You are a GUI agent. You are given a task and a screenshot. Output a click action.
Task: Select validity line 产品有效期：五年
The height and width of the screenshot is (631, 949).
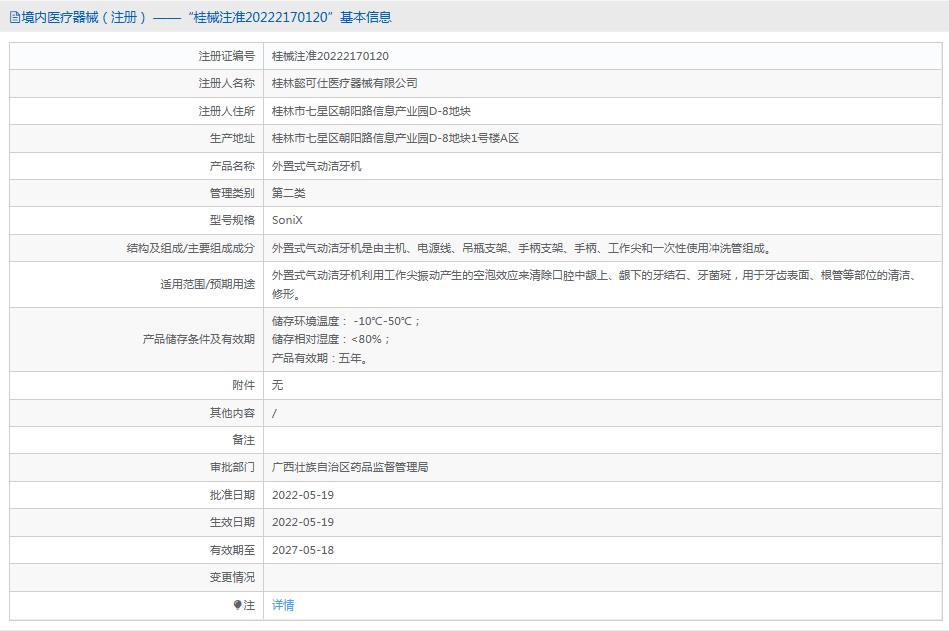(x=320, y=358)
